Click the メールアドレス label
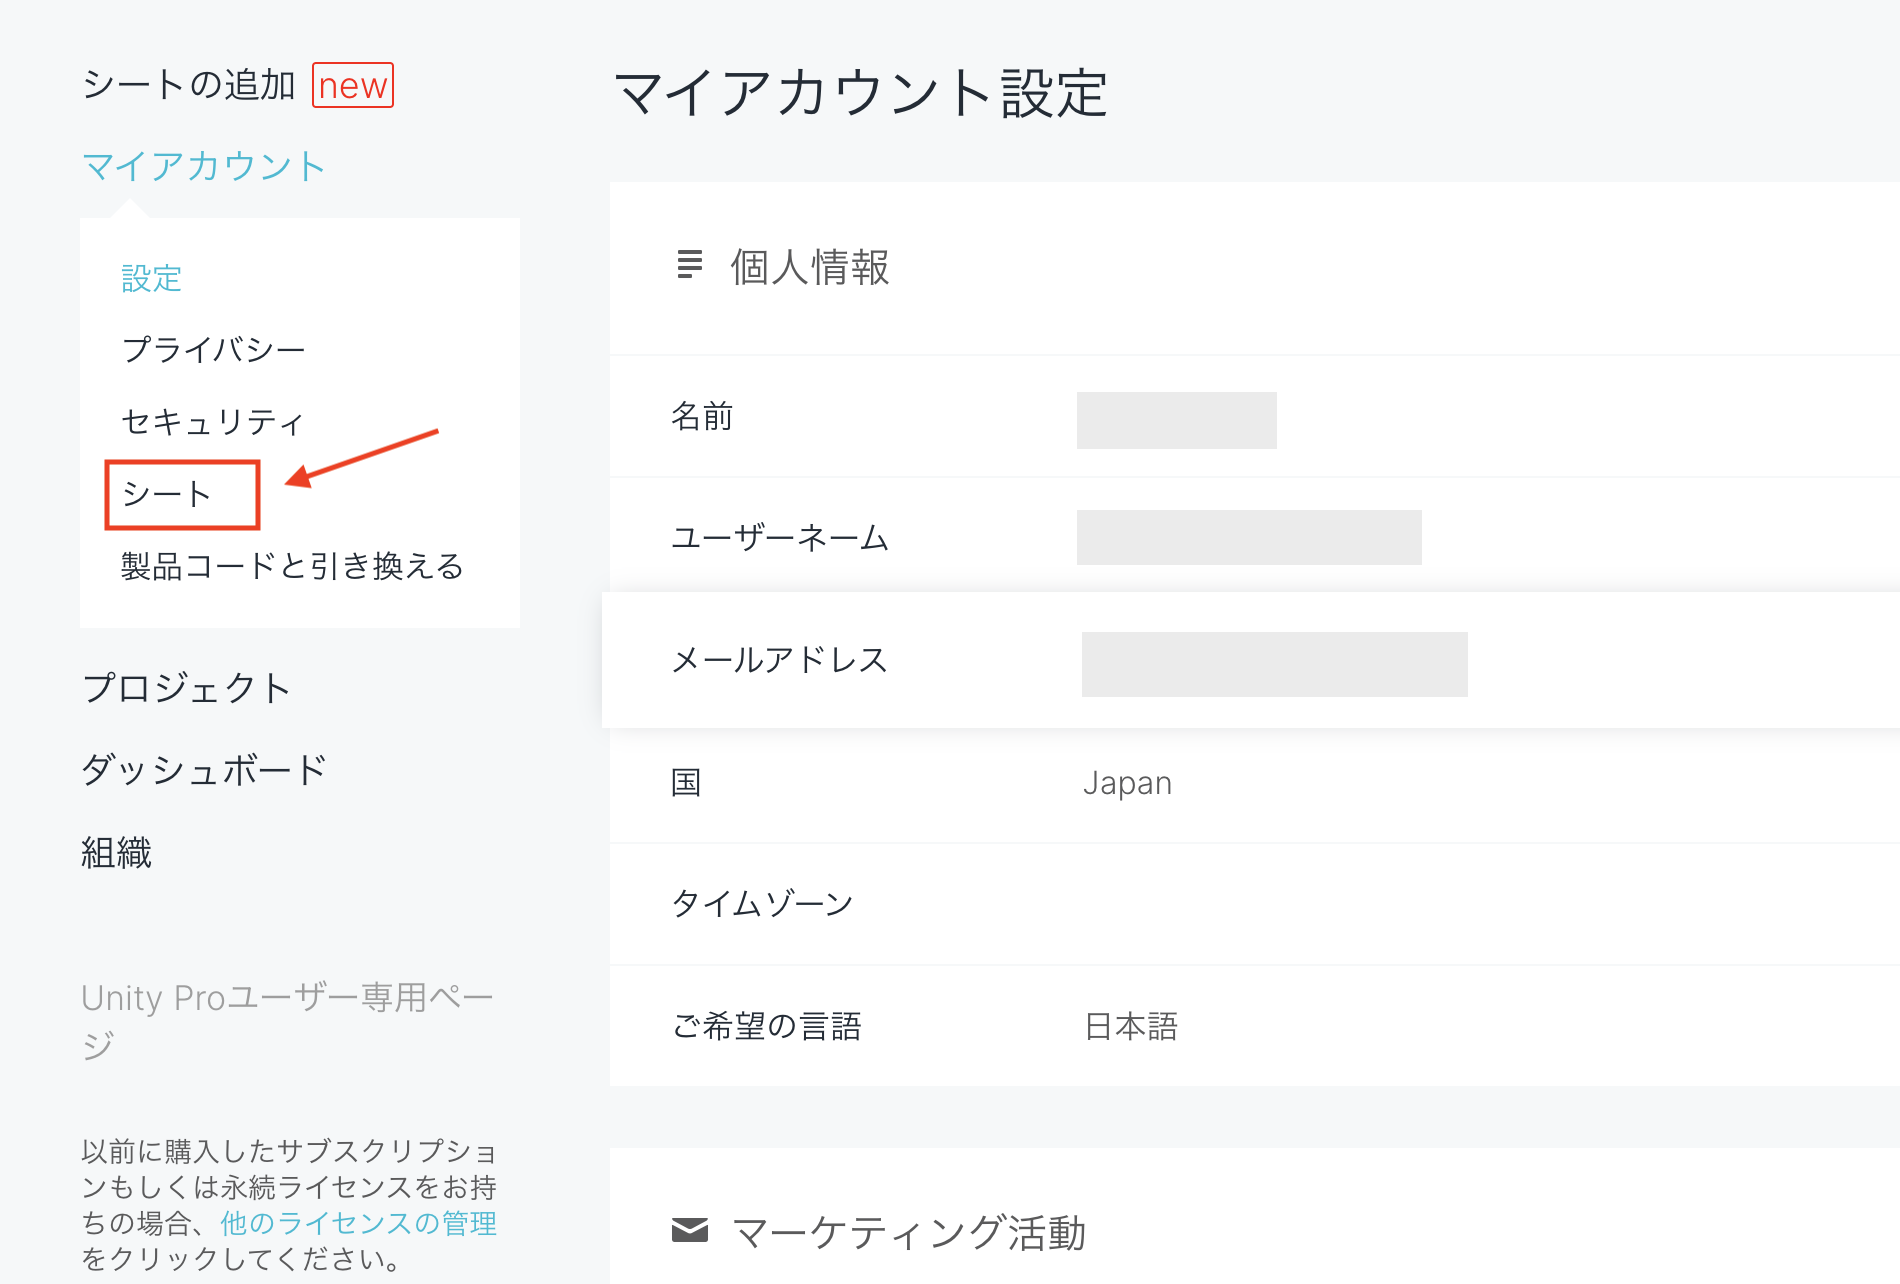The image size is (1900, 1284). click(x=779, y=660)
